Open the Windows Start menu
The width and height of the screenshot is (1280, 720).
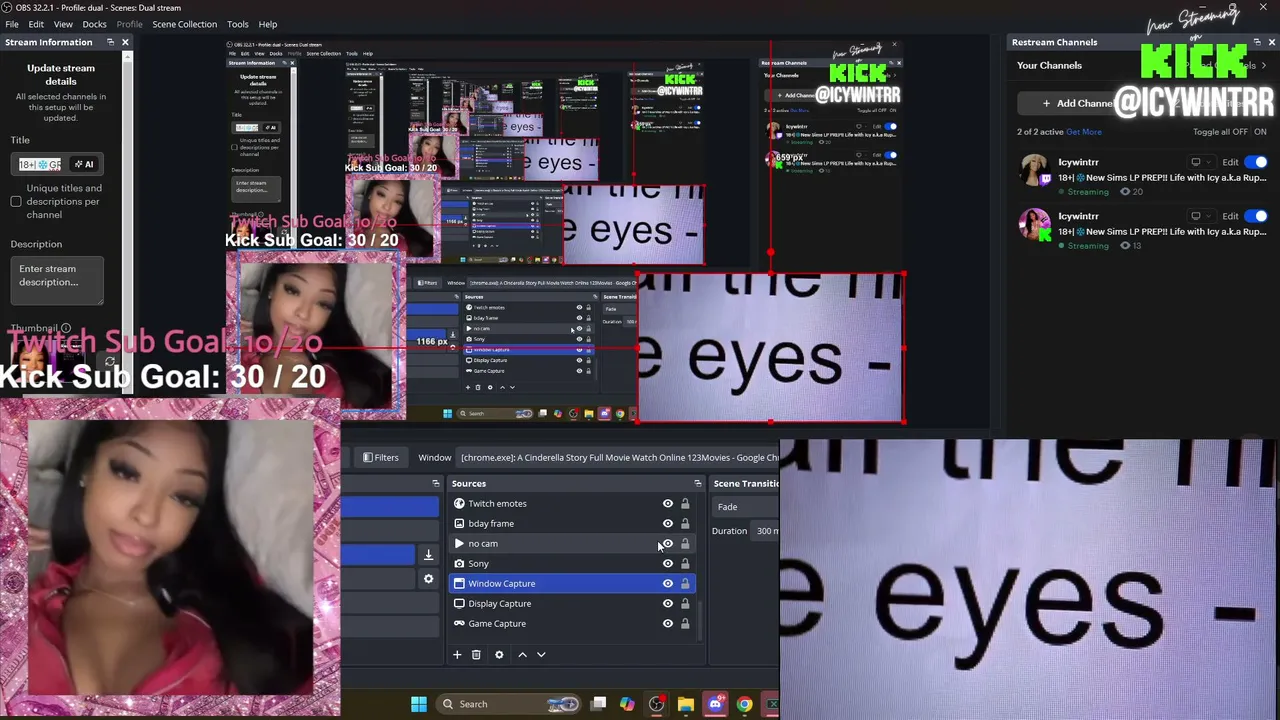click(419, 704)
